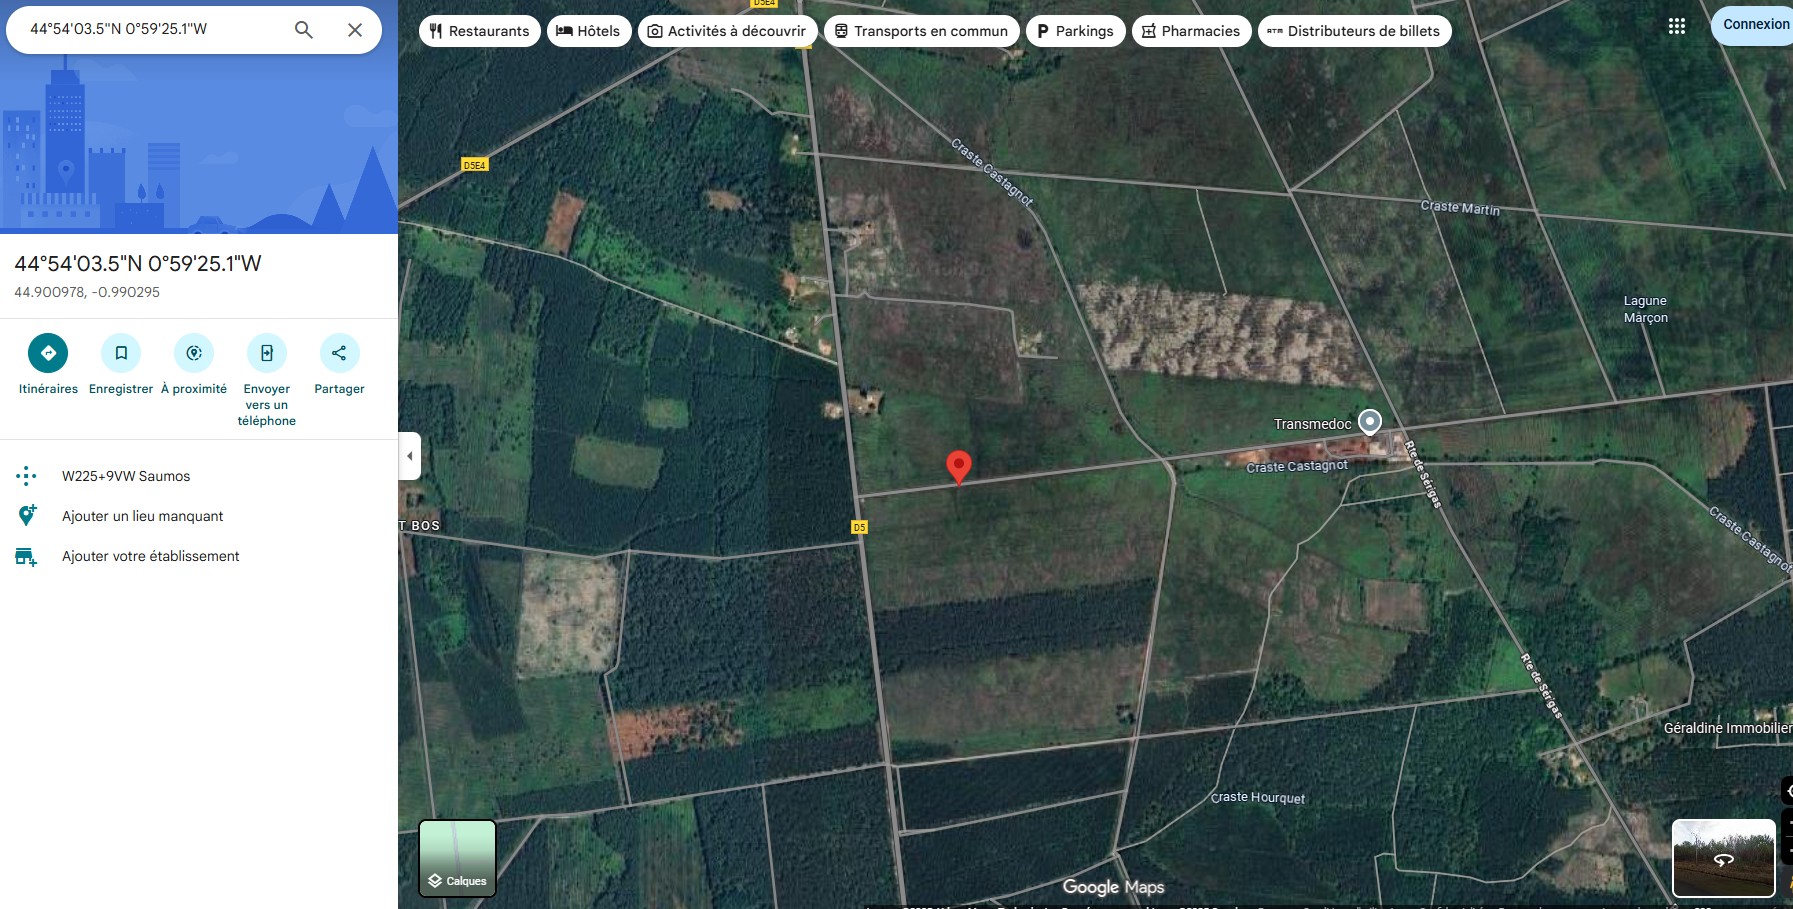Copy plus code W225+9VW Saumos
This screenshot has width=1793, height=909.
click(126, 476)
